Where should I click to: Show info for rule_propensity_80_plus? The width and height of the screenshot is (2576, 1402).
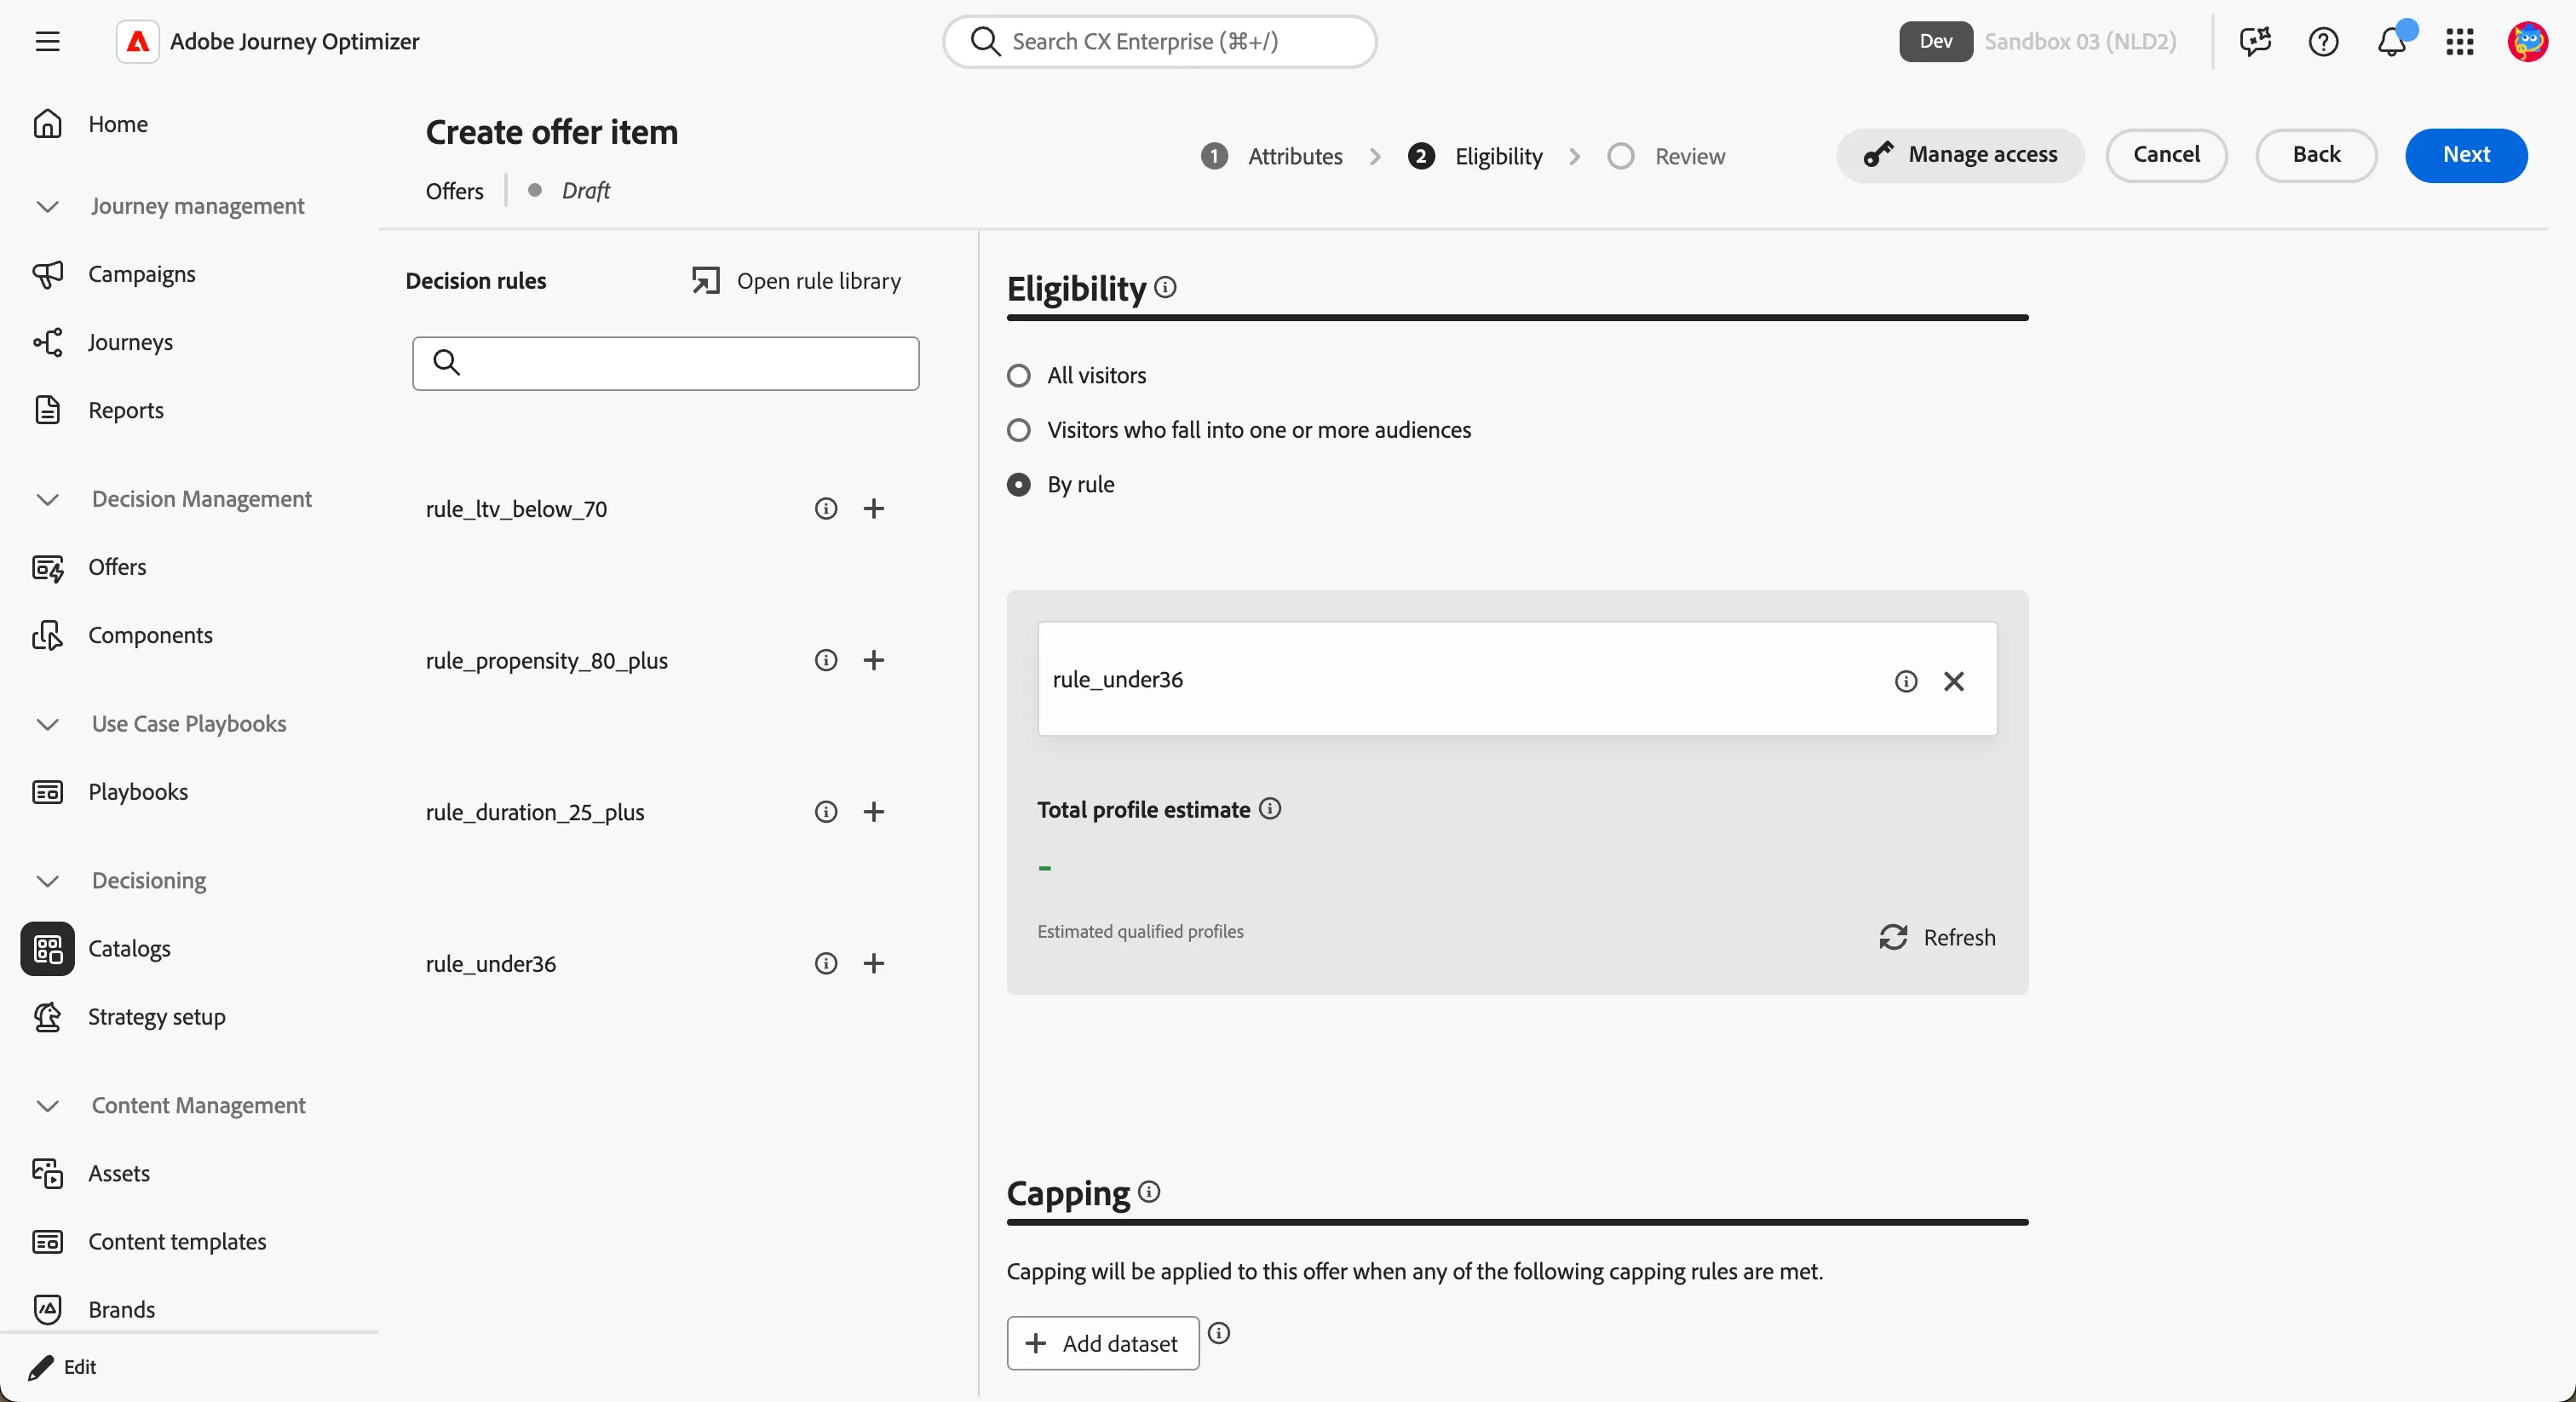click(x=826, y=660)
